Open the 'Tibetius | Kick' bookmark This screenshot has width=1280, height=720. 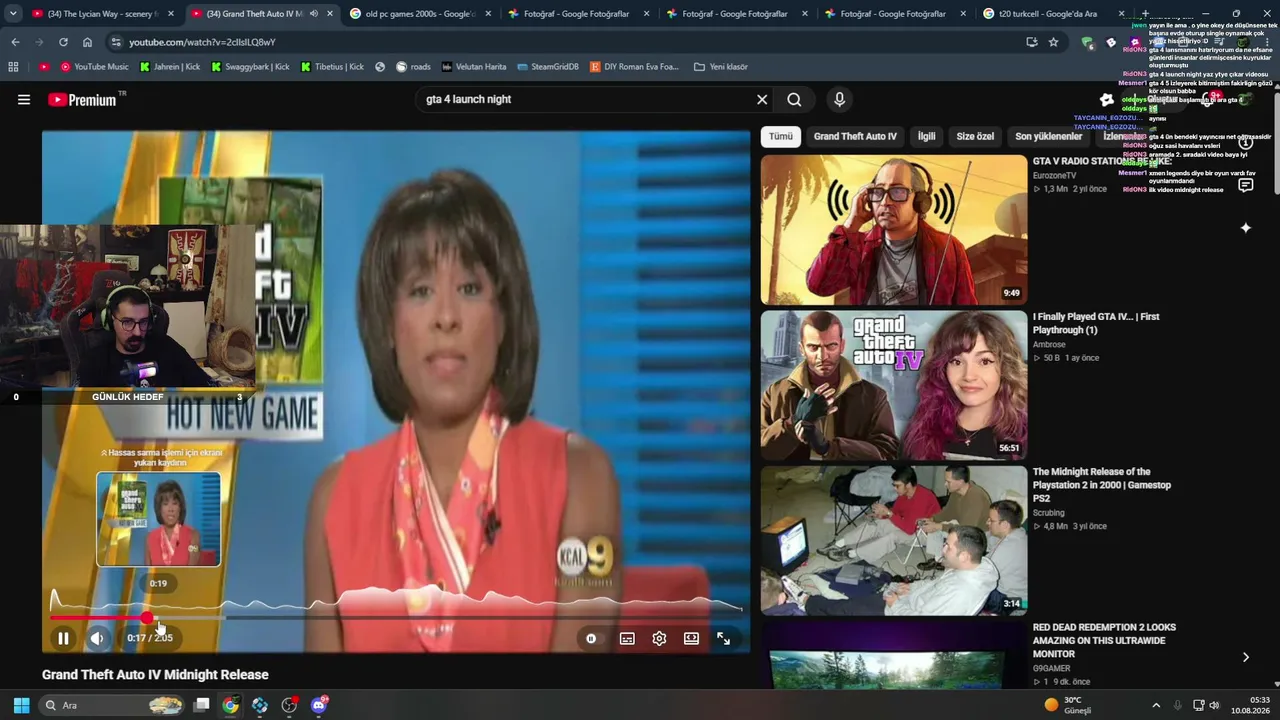pyautogui.click(x=332, y=67)
